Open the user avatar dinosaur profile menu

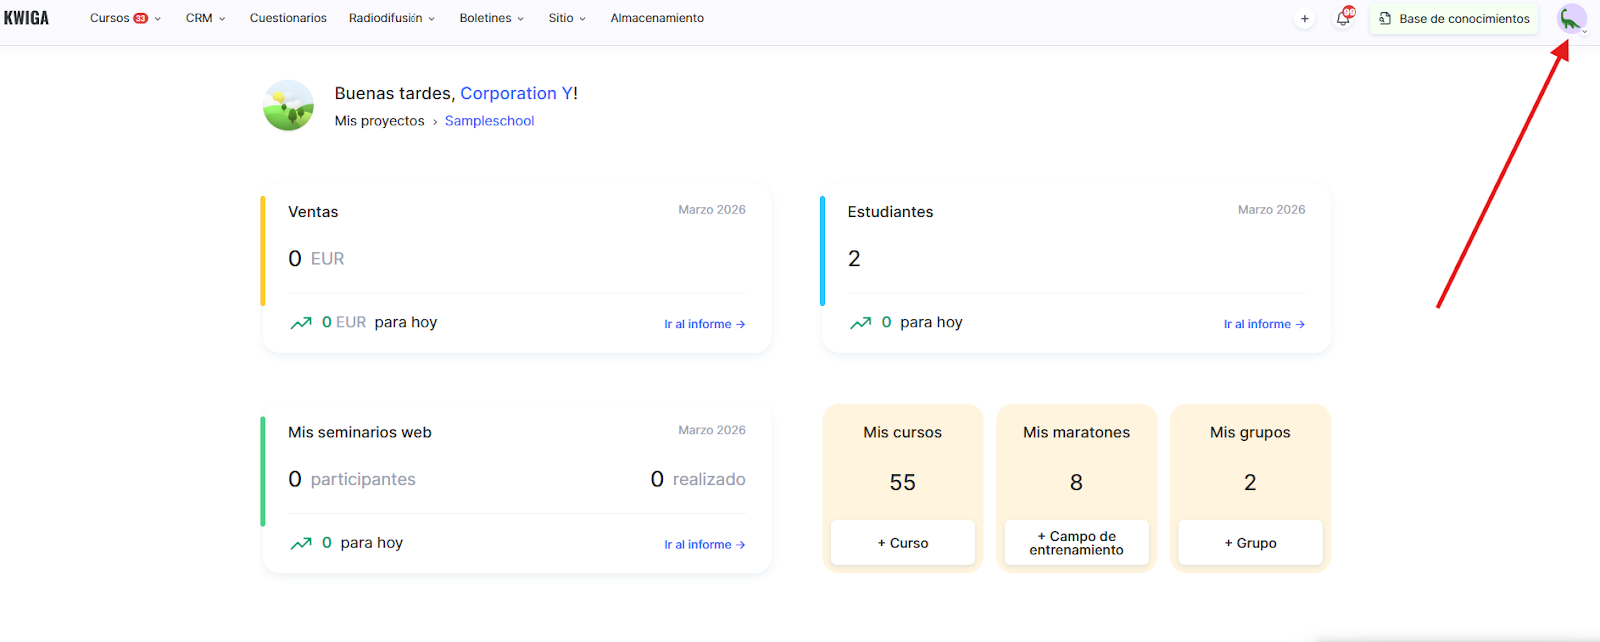(1571, 19)
